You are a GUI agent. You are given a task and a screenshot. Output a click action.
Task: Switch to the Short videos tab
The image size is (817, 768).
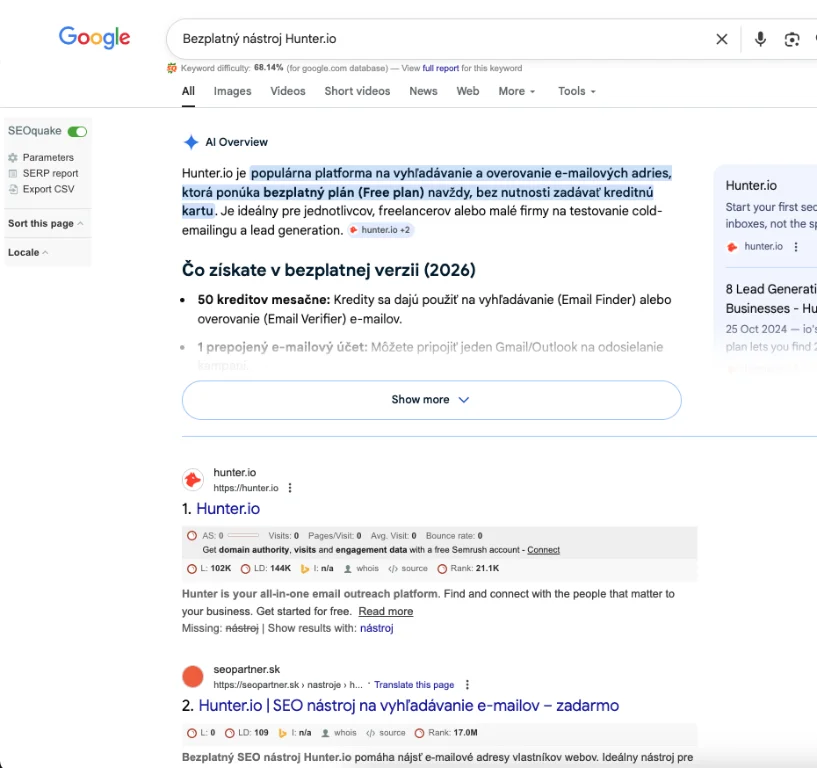click(x=357, y=91)
